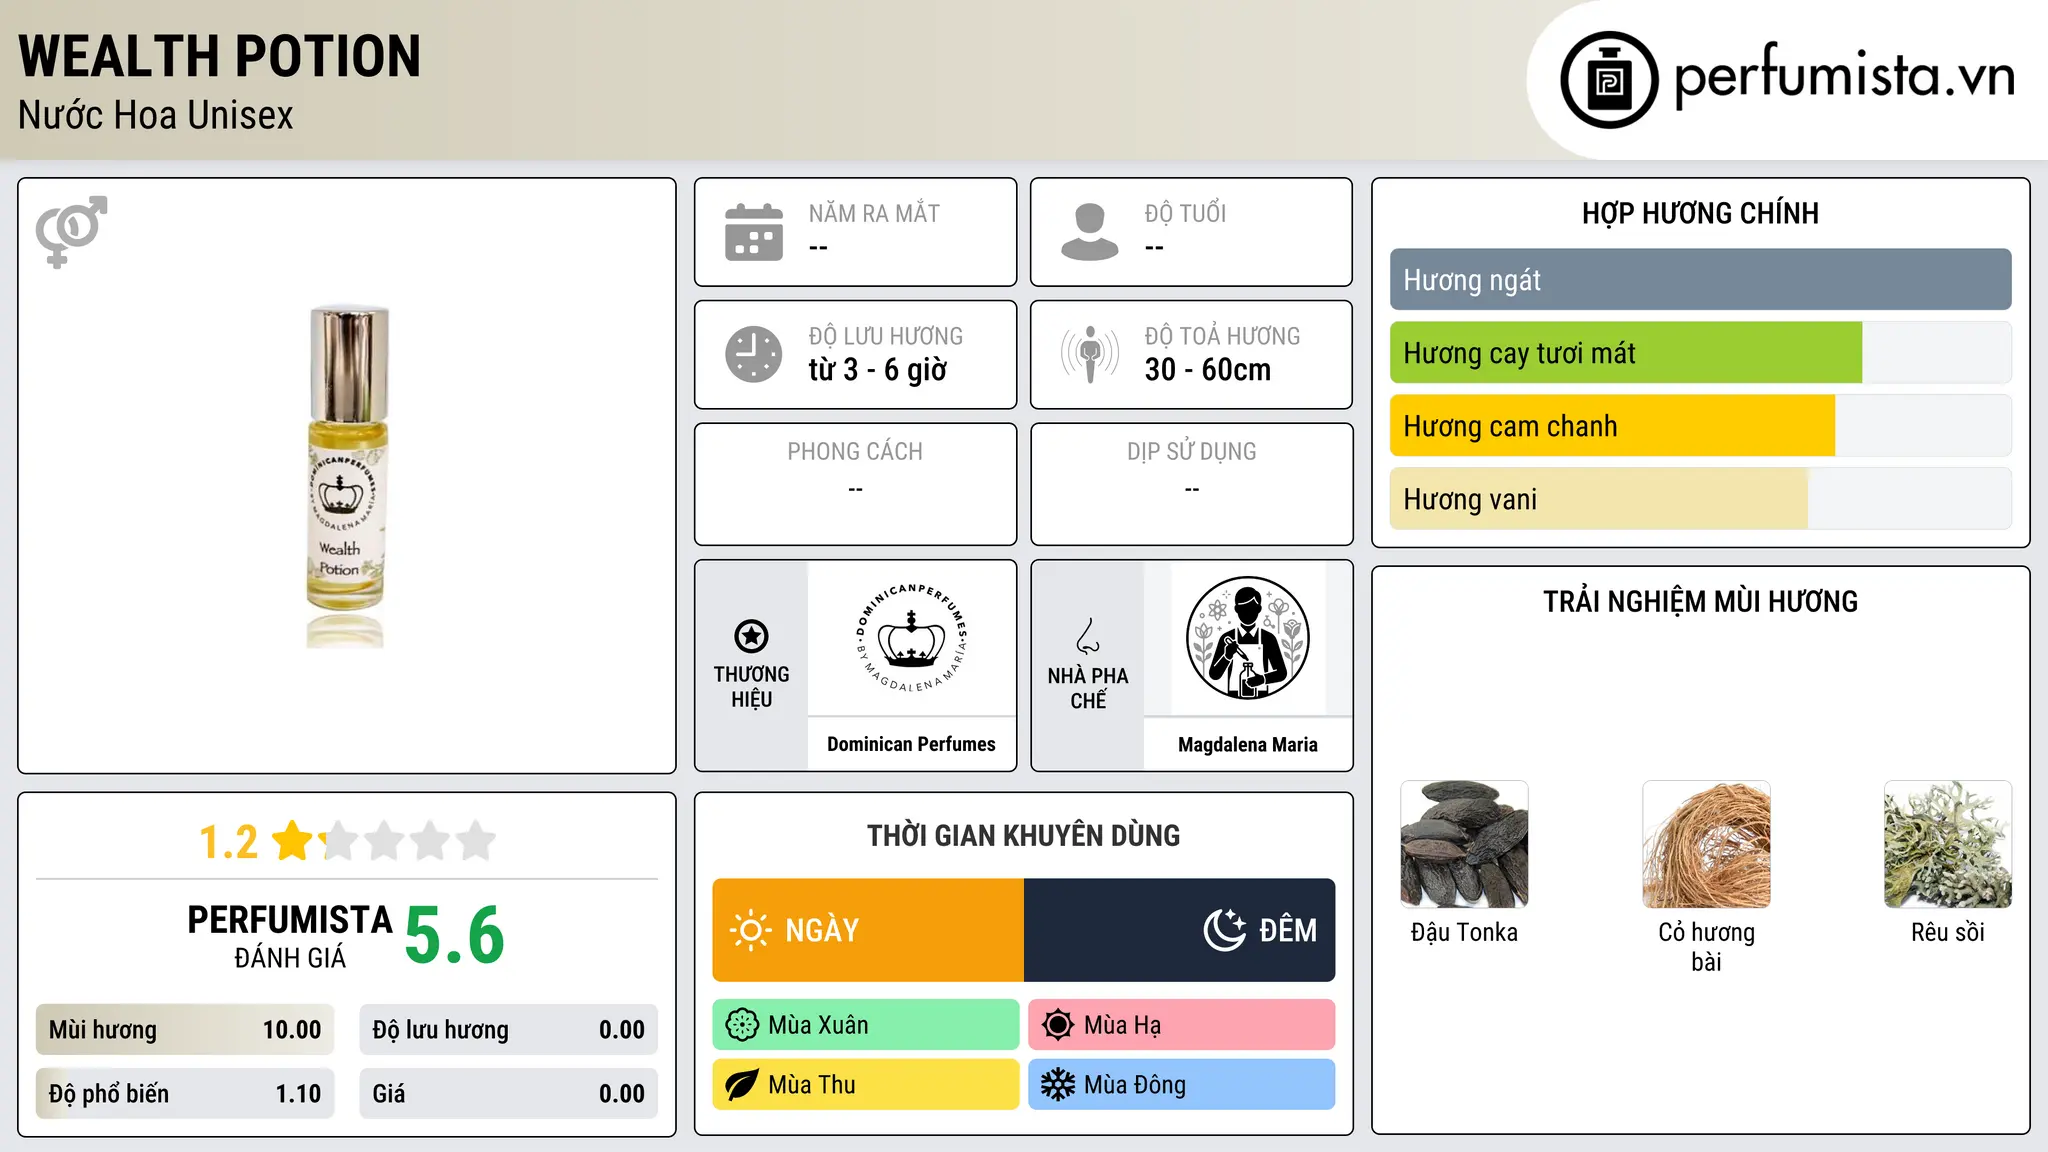Viewport: 2048px width, 1152px height.
Task: Click the 5.6 Perfumista rating score
Action: 455,936
